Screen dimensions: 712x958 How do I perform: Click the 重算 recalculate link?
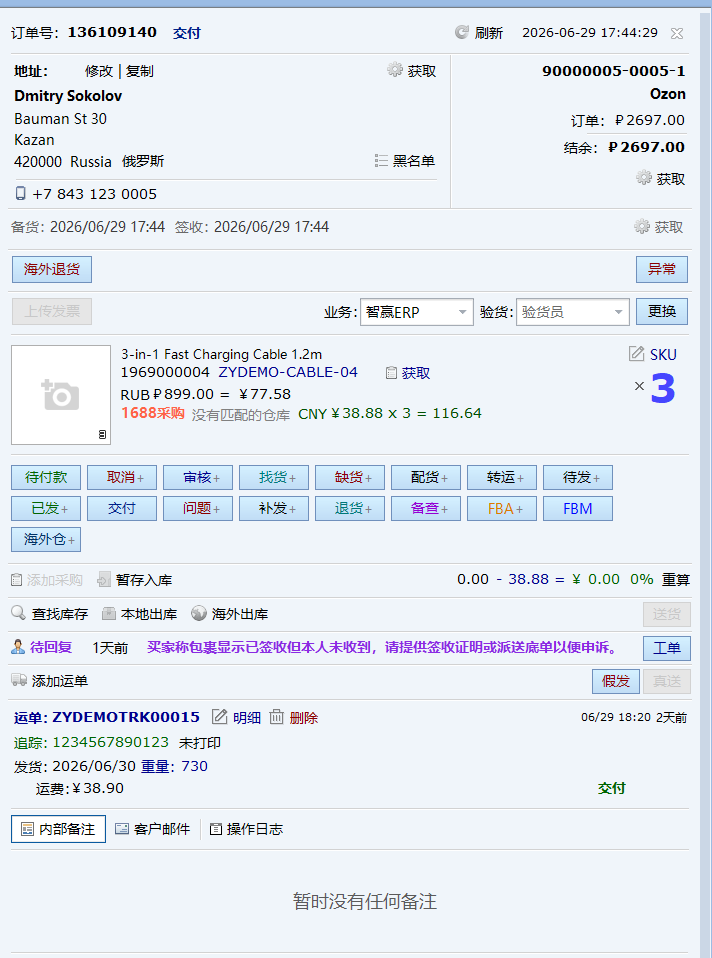pos(676,579)
